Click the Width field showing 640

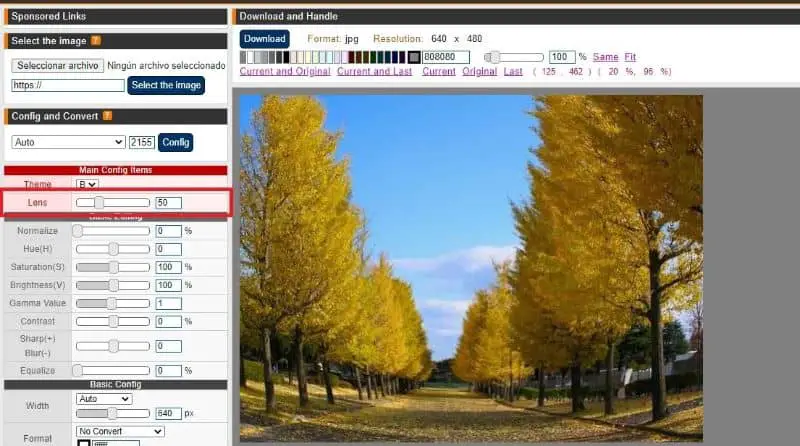pos(168,413)
